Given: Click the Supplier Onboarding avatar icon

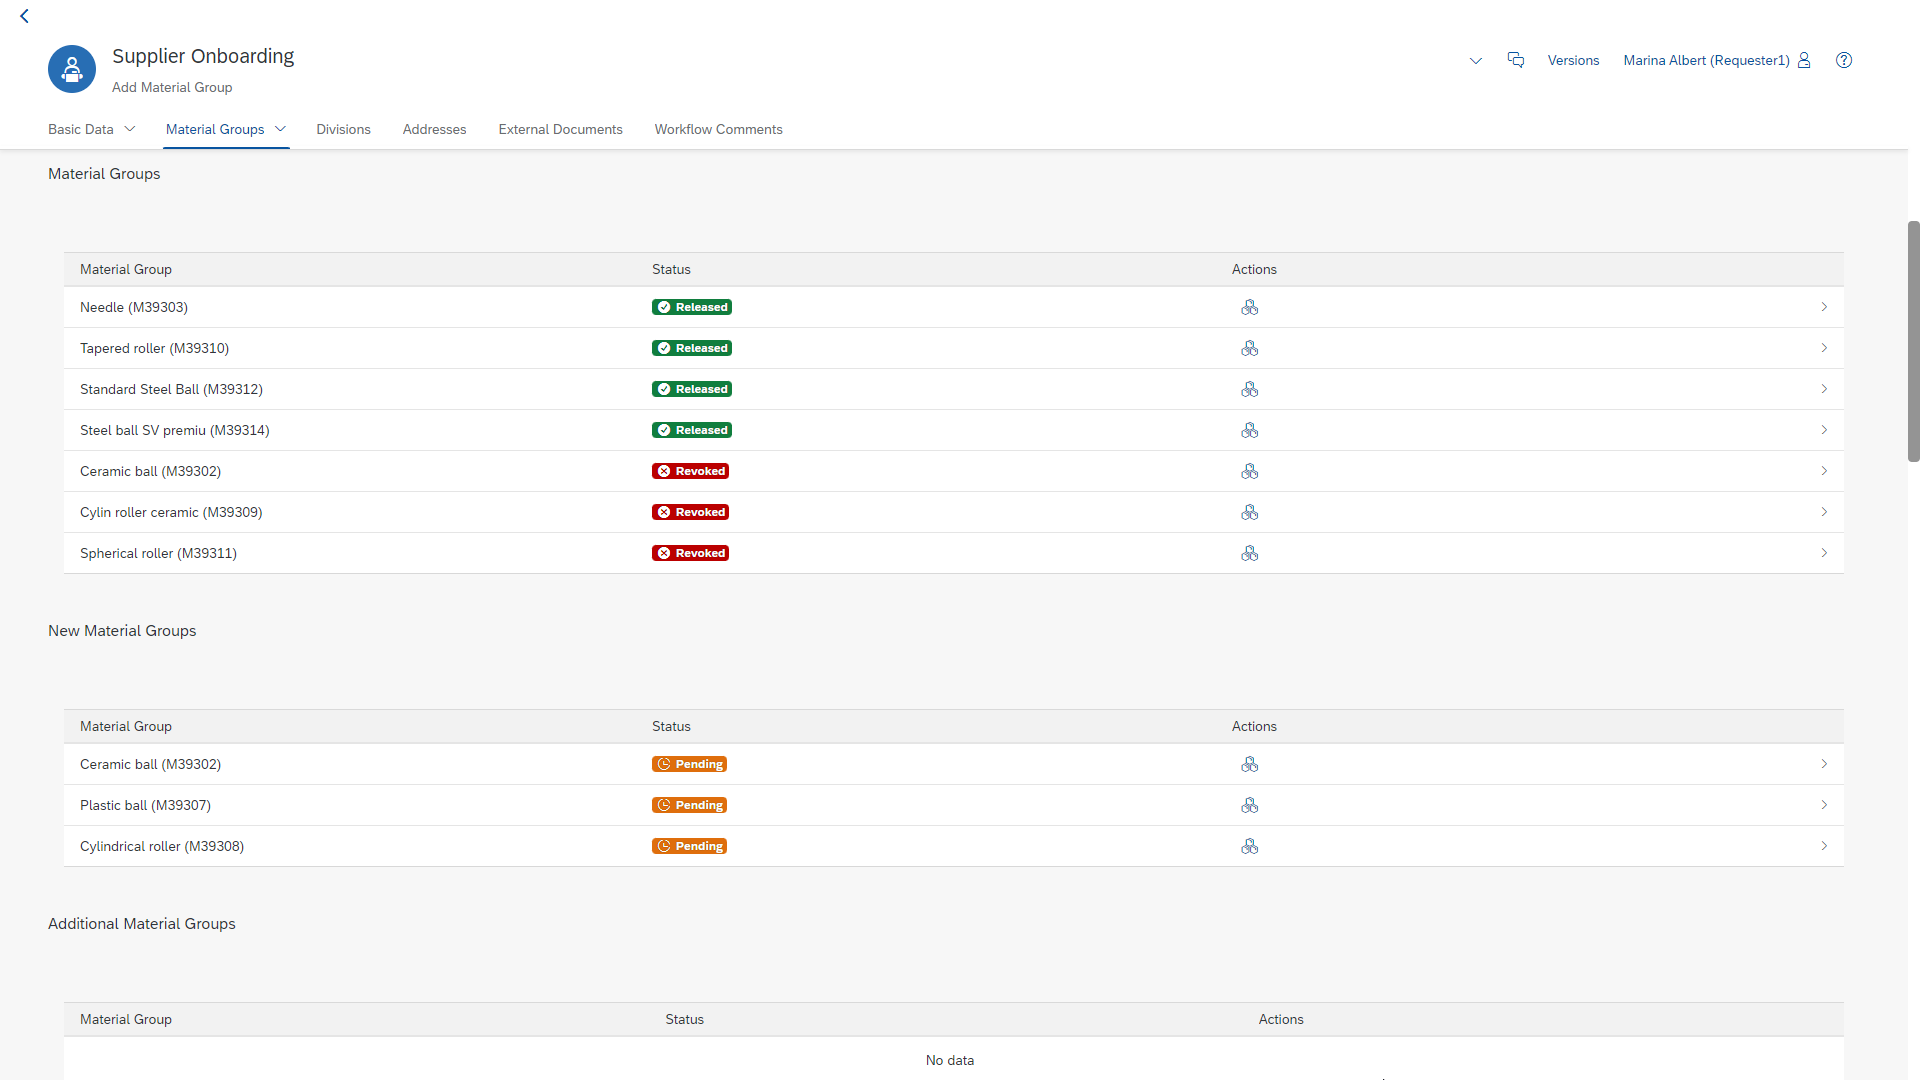Looking at the screenshot, I should pyautogui.click(x=72, y=69).
